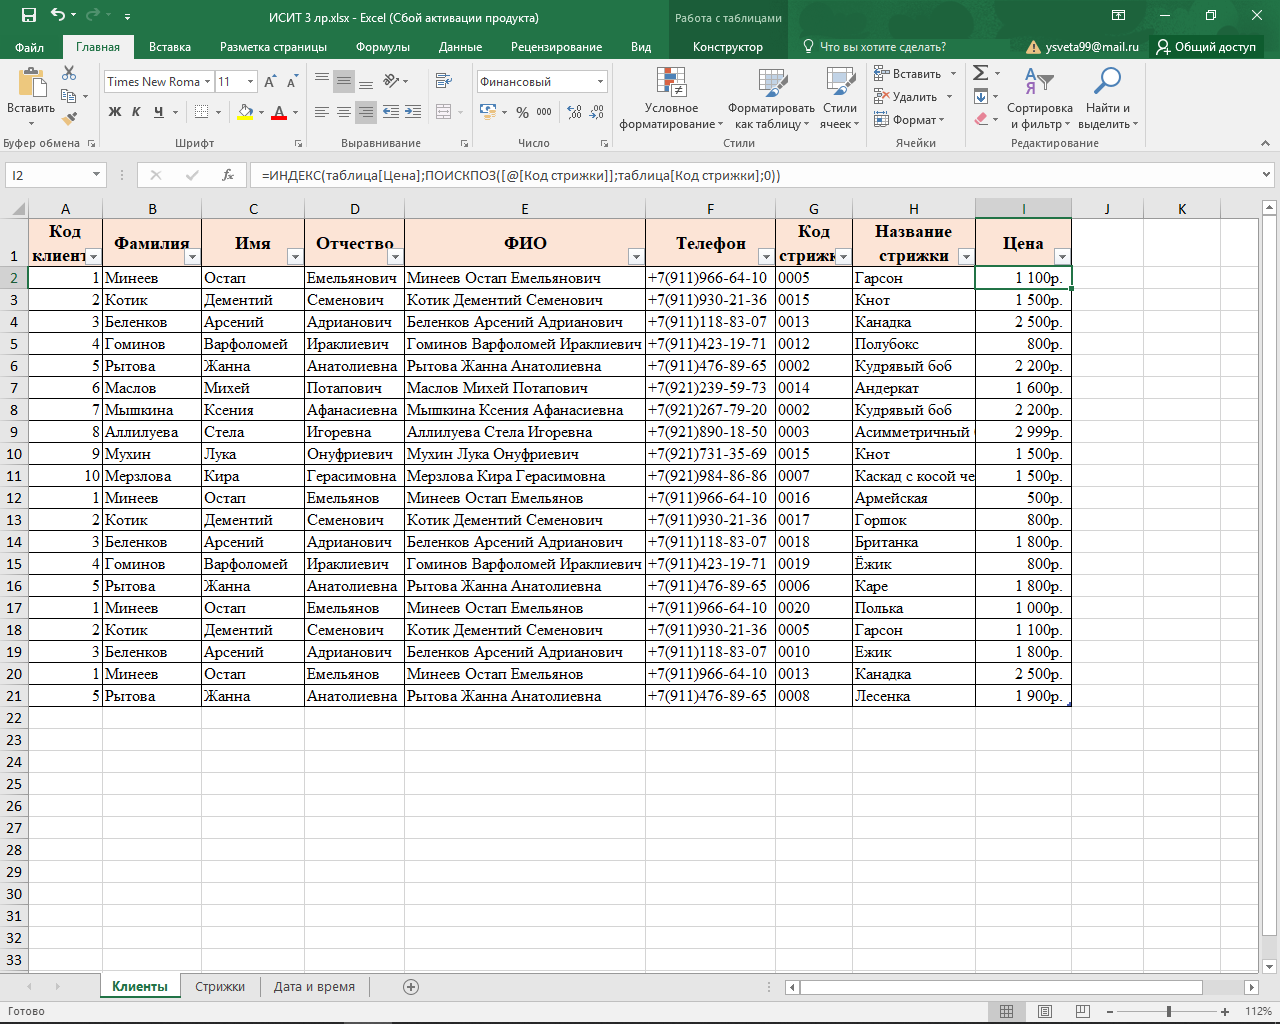Click the increase font size icon
Viewport: 1280px width, 1024px height.
(270, 82)
